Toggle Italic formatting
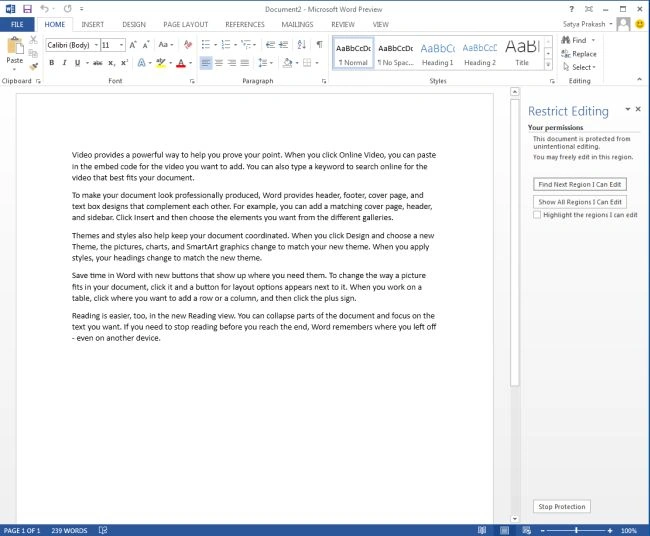Image resolution: width=650 pixels, height=536 pixels. pos(64,63)
